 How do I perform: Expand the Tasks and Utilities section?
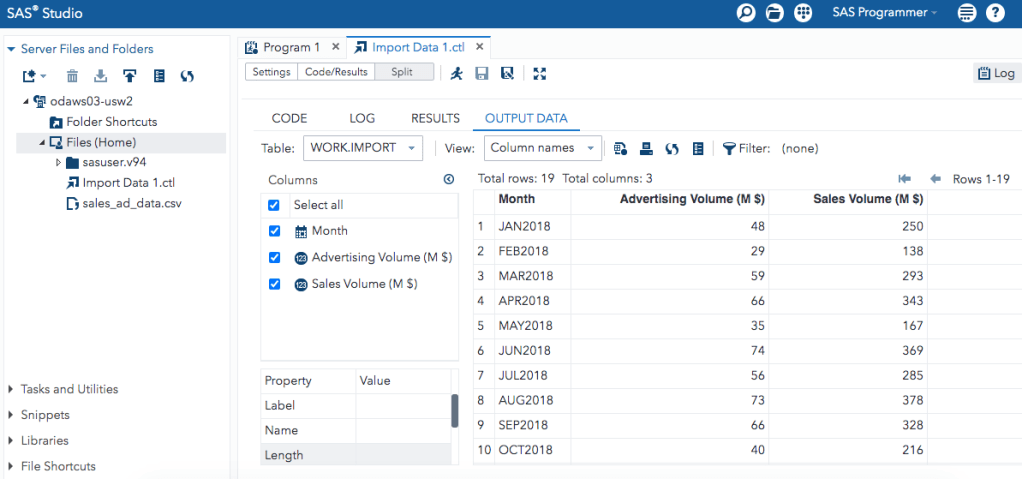[69, 389]
